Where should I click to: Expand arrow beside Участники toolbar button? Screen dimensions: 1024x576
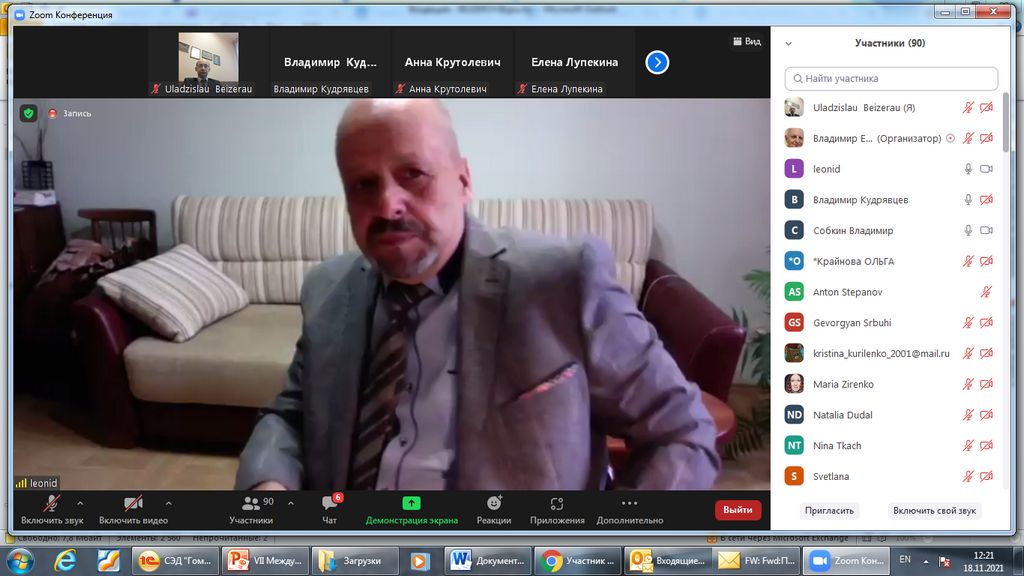click(x=291, y=504)
